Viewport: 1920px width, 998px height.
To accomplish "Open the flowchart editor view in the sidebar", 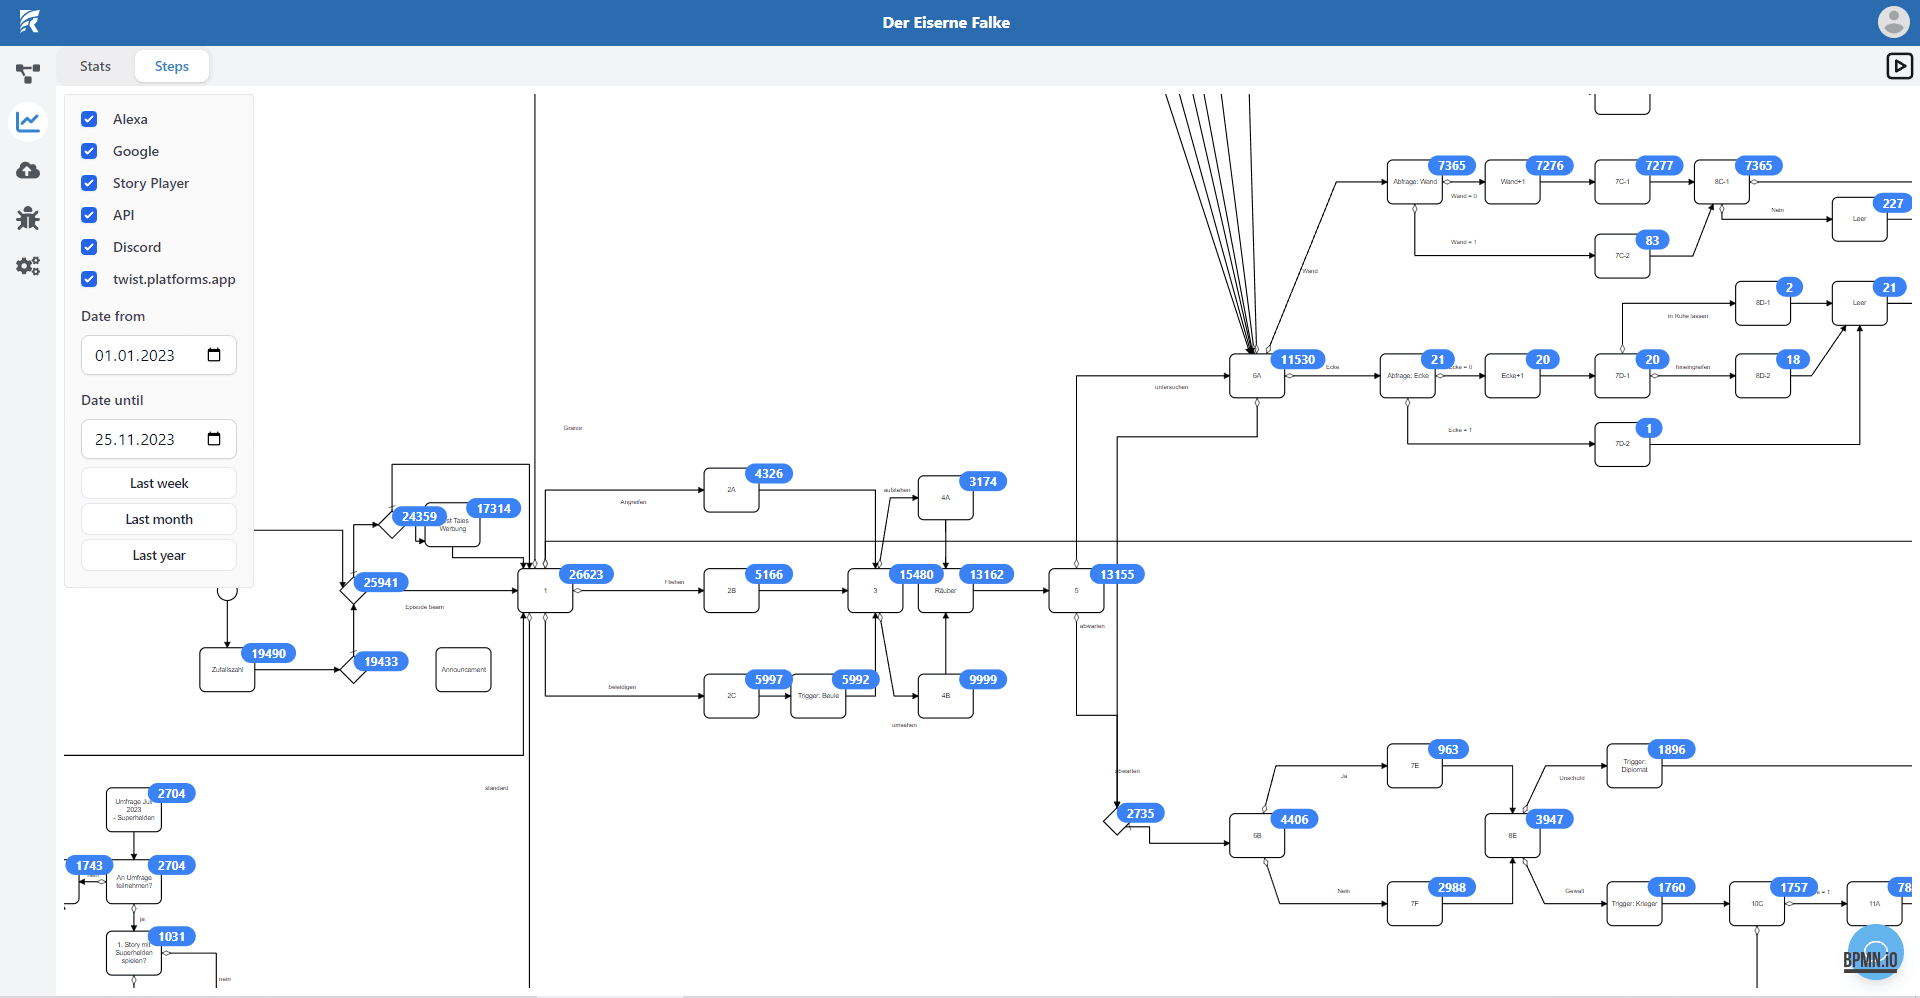I will (28, 73).
